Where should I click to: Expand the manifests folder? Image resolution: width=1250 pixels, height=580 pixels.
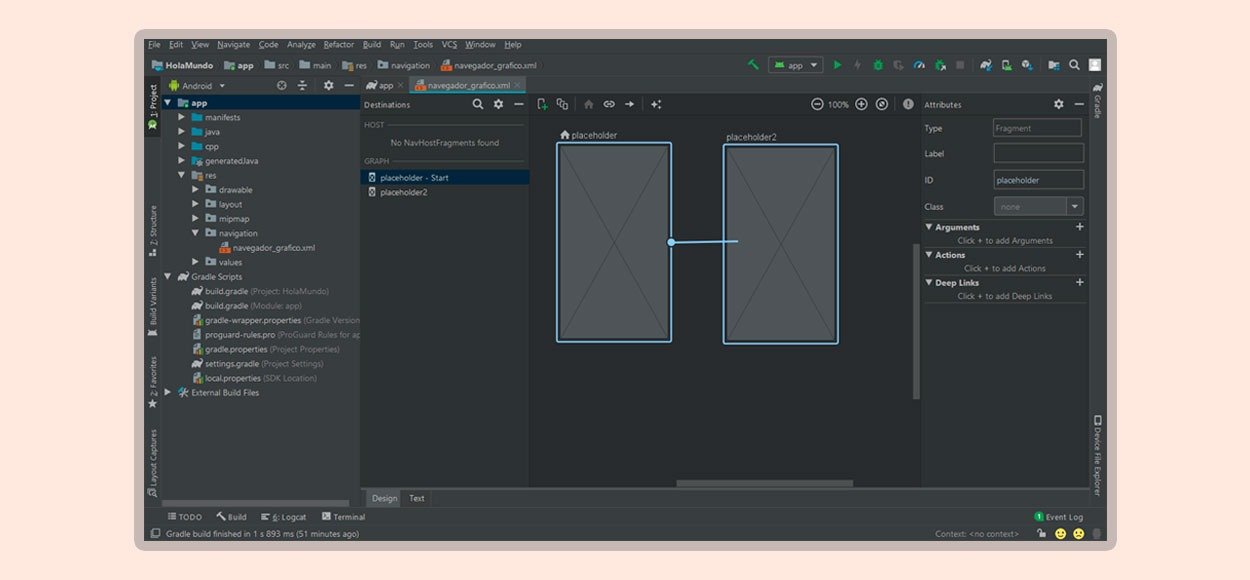coord(183,117)
